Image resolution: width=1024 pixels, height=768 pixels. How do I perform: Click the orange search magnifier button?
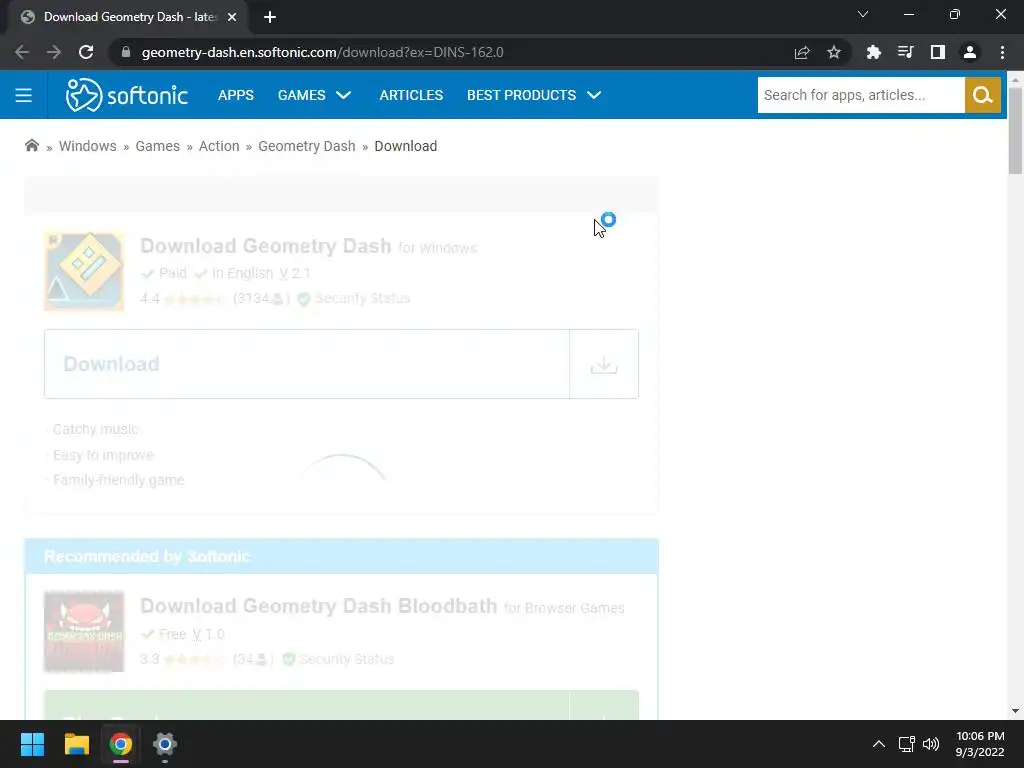click(982, 95)
